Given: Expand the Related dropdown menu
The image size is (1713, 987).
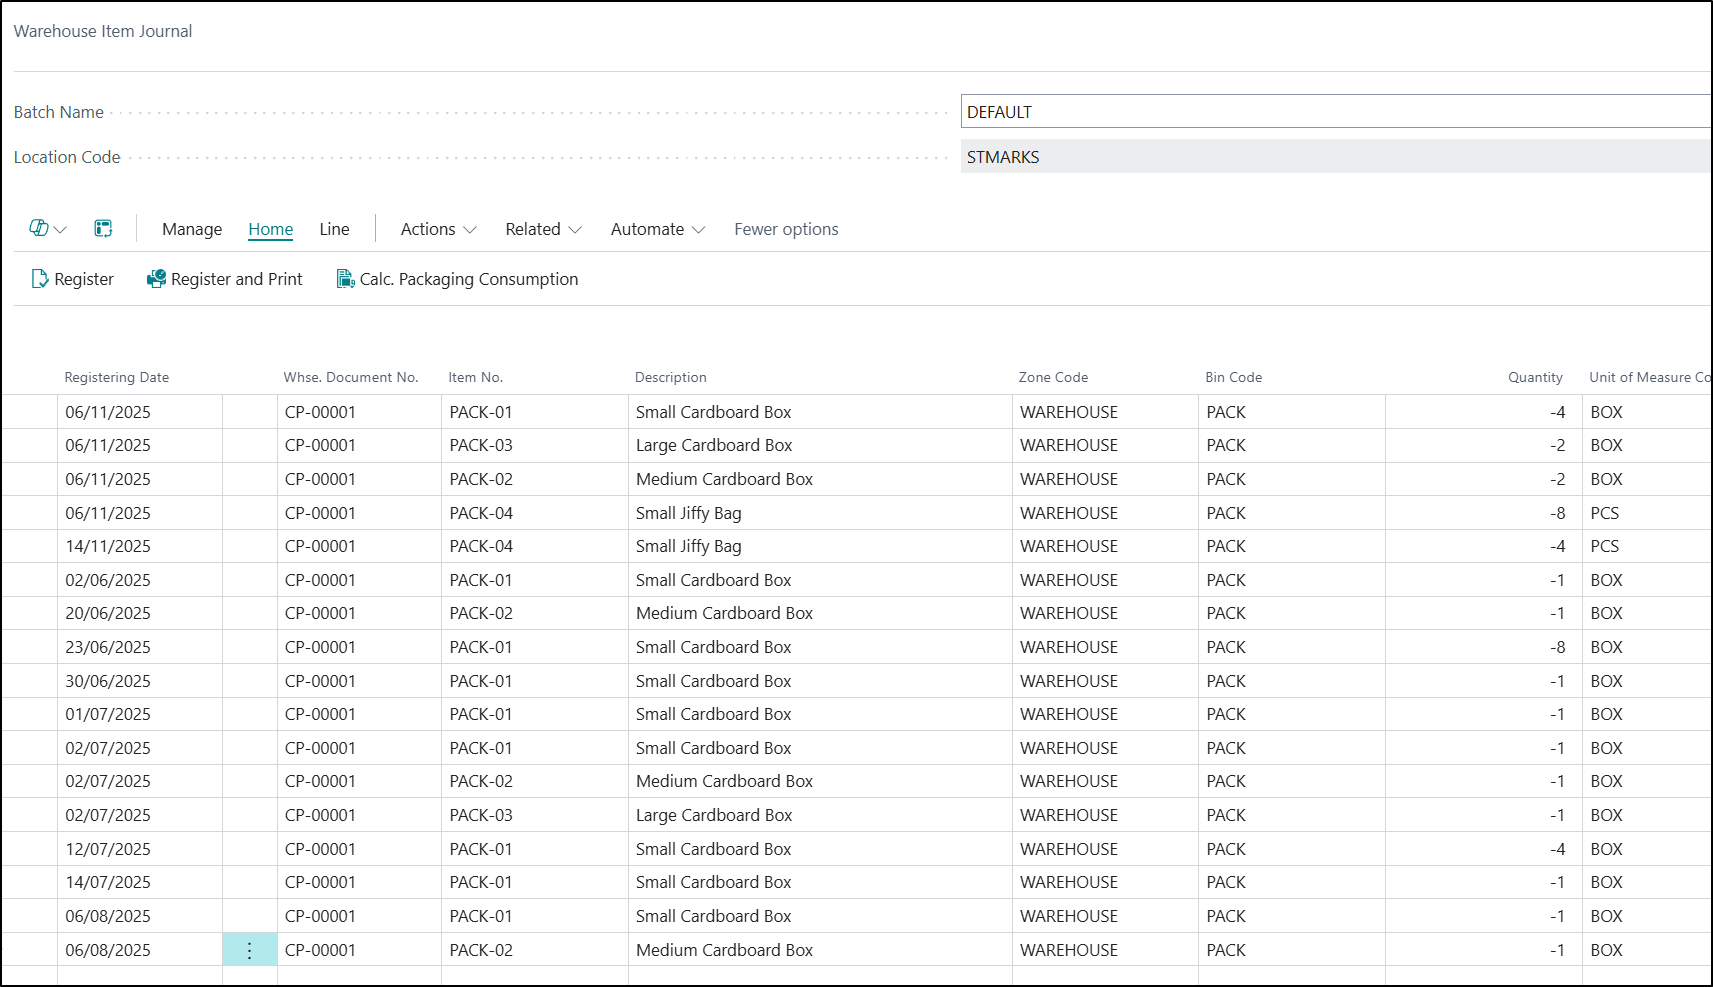Looking at the screenshot, I should click(543, 229).
